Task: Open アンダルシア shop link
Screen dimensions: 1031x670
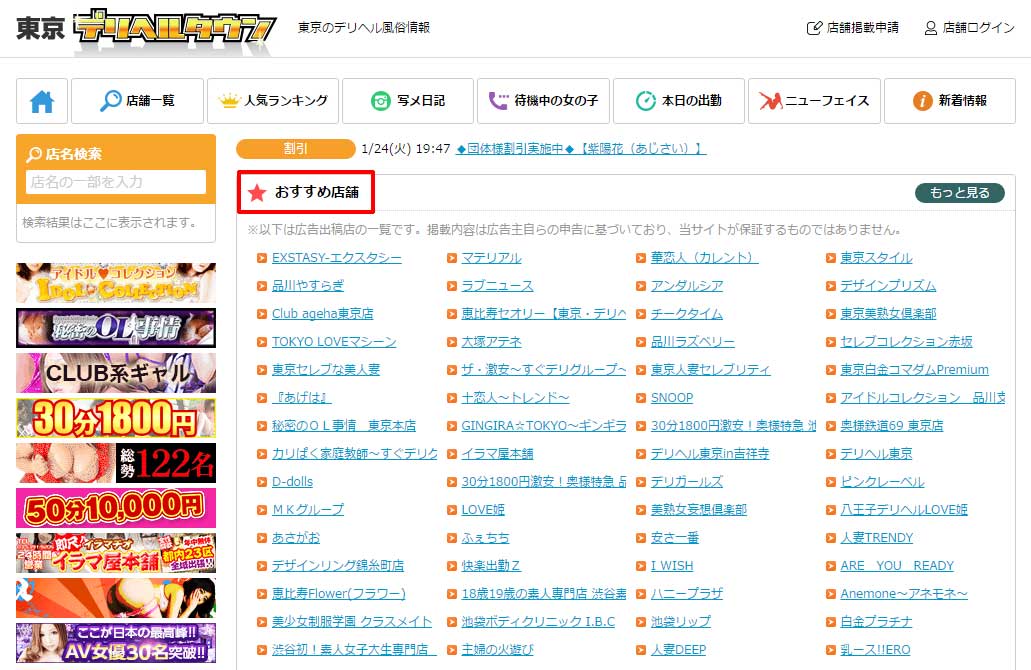Action: (687, 286)
